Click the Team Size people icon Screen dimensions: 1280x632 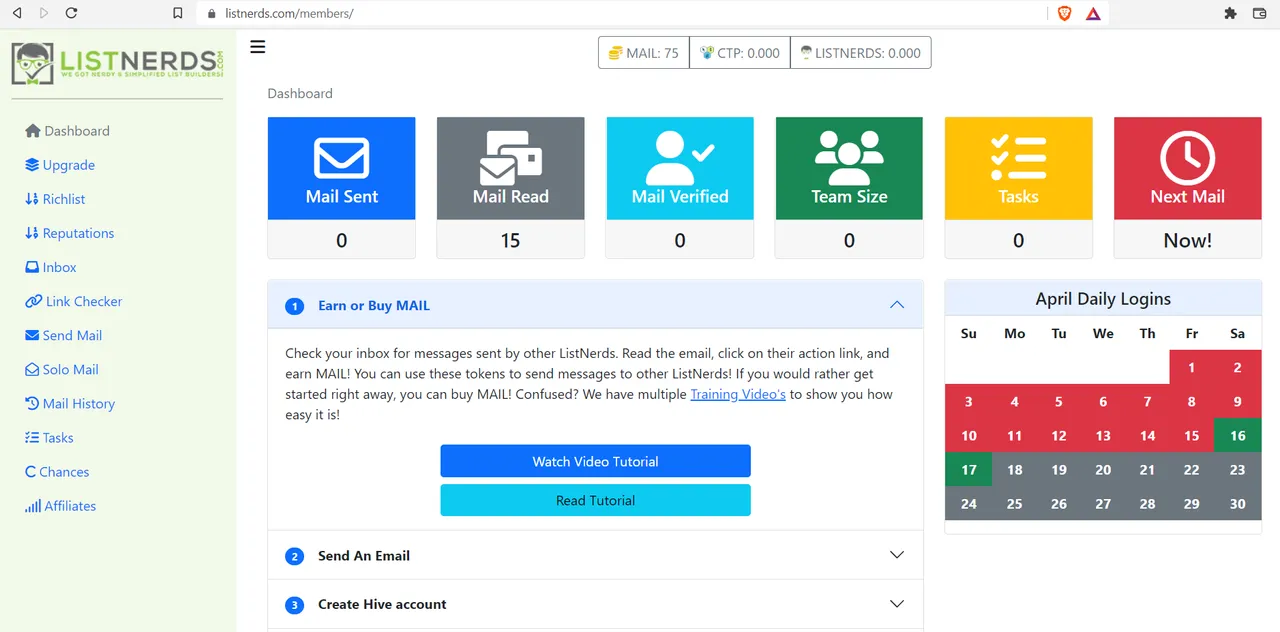tap(849, 157)
